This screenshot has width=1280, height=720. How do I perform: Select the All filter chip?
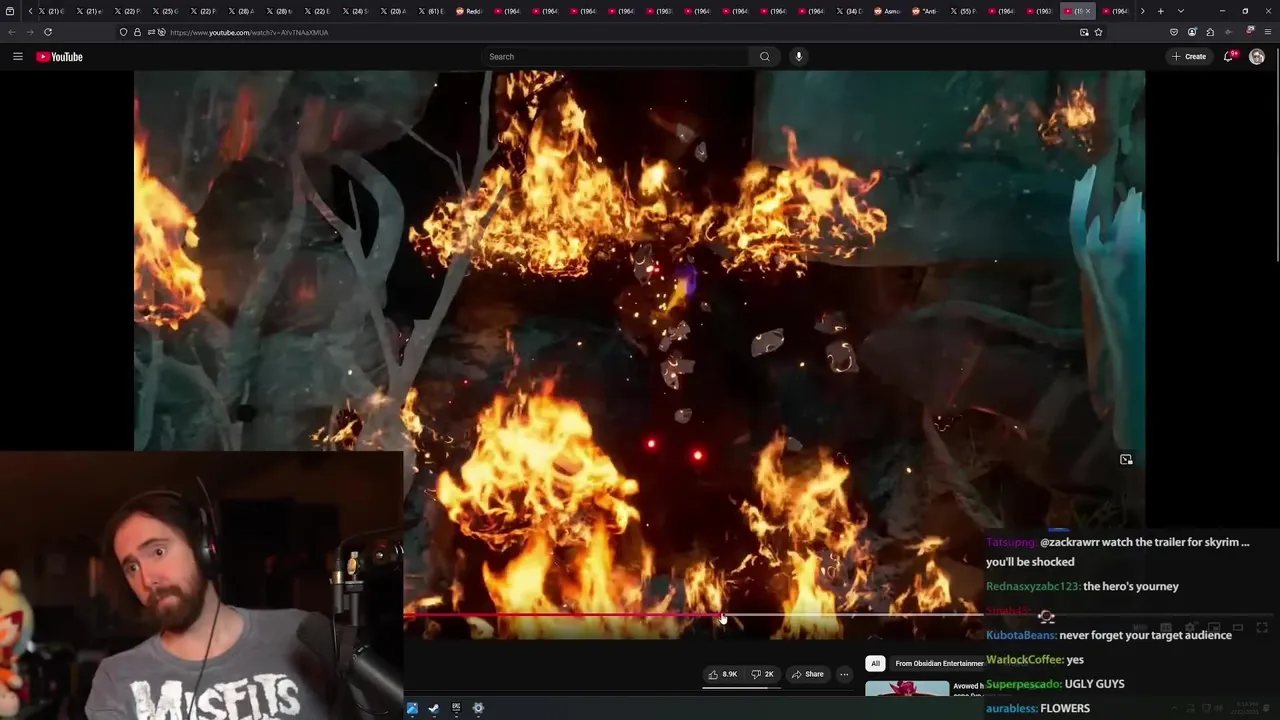pos(875,663)
